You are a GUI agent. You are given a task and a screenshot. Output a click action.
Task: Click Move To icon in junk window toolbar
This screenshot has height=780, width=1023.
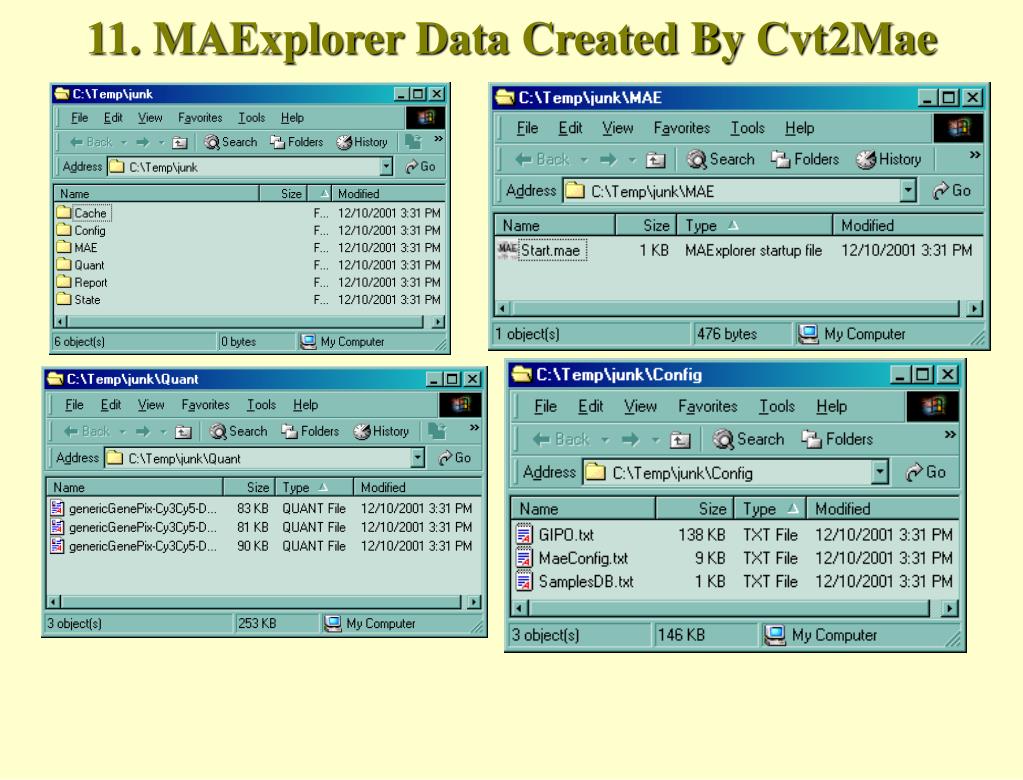point(412,142)
